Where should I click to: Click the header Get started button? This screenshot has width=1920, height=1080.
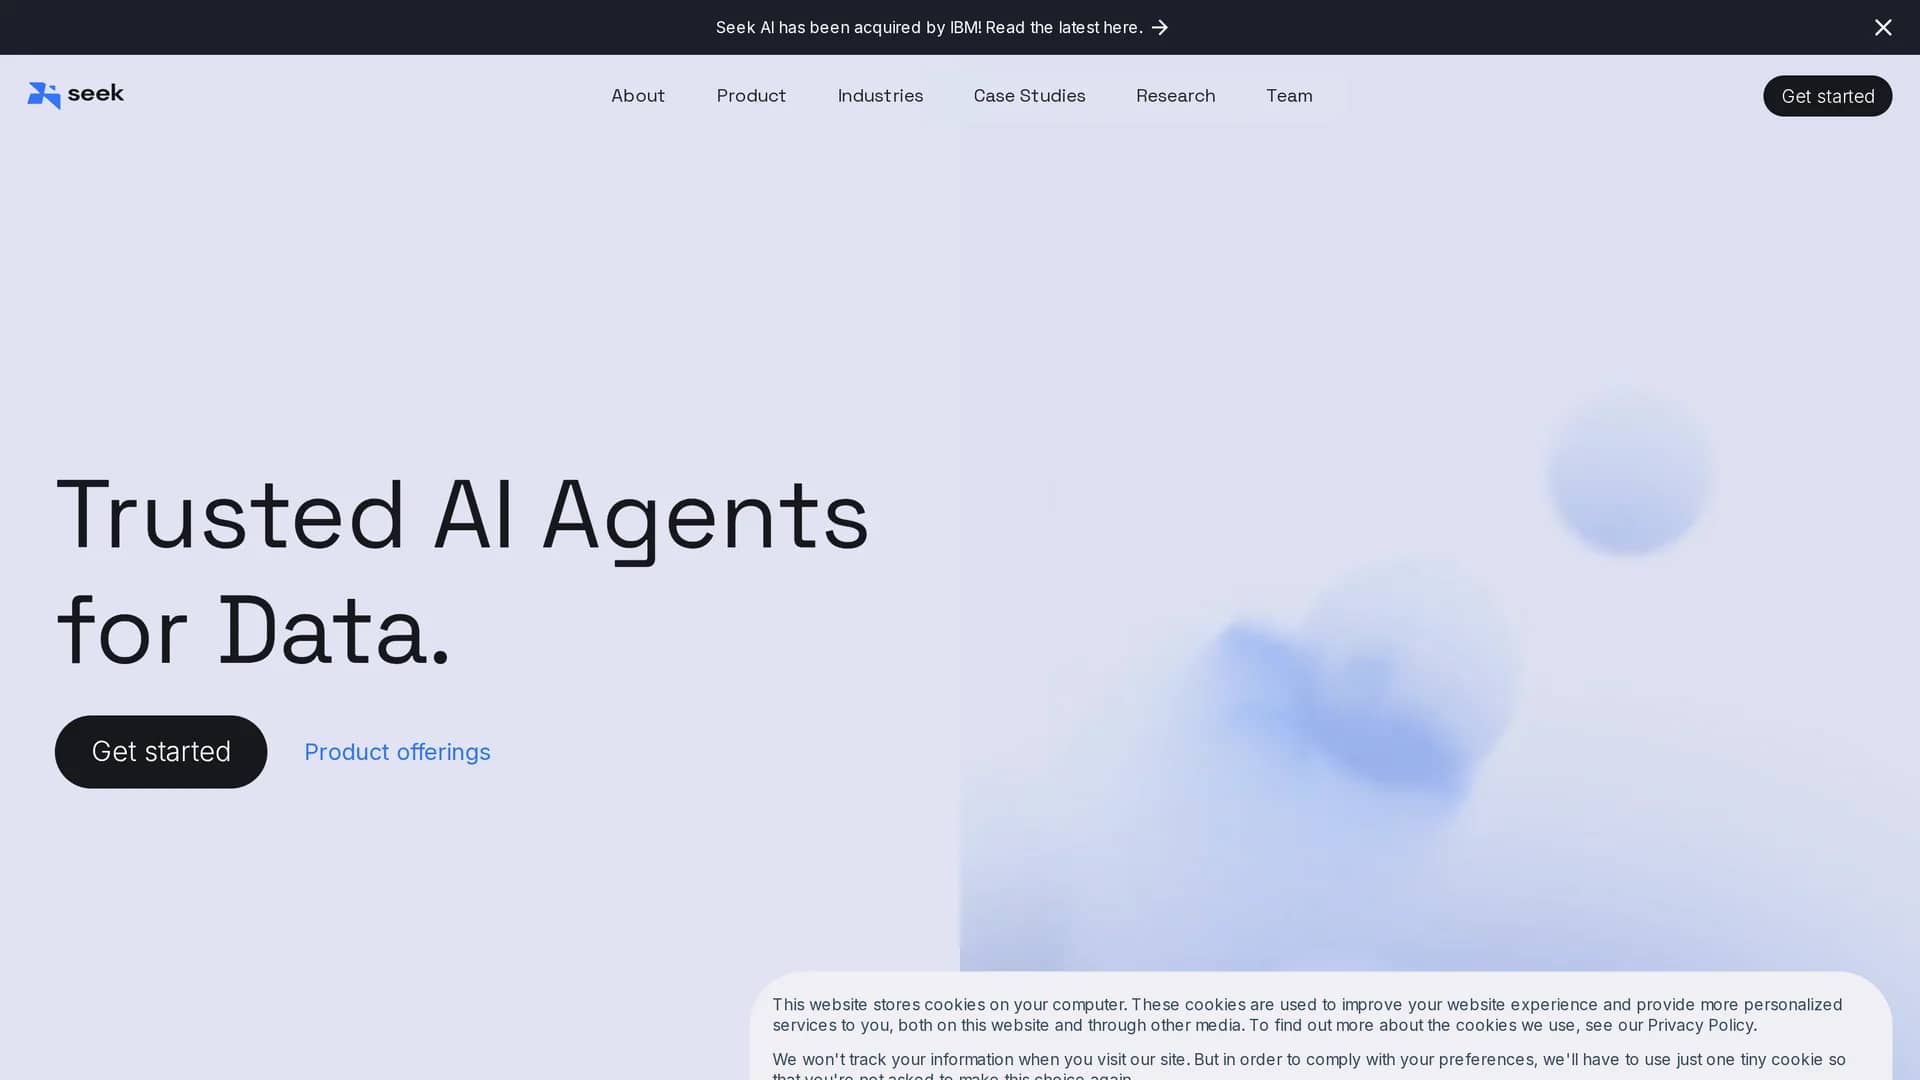(1827, 96)
